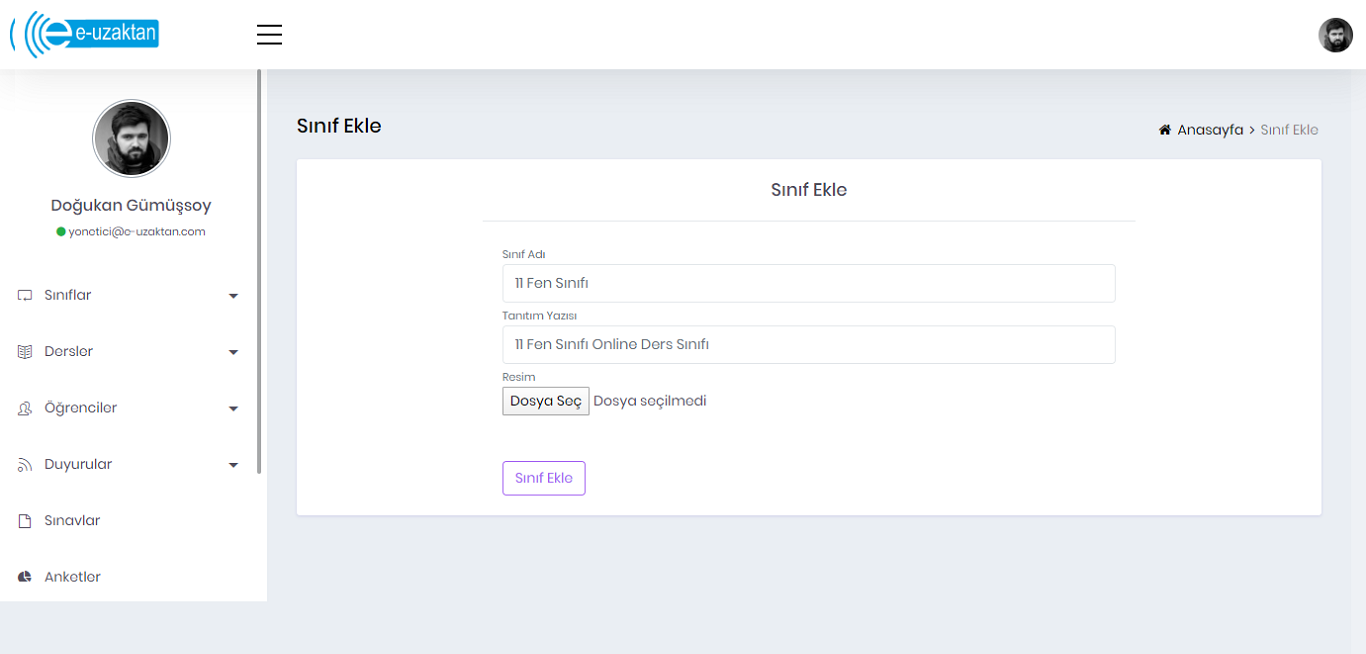Click the Sınavlar document icon
Viewport: 1366px width, 654px height.
click(25, 521)
